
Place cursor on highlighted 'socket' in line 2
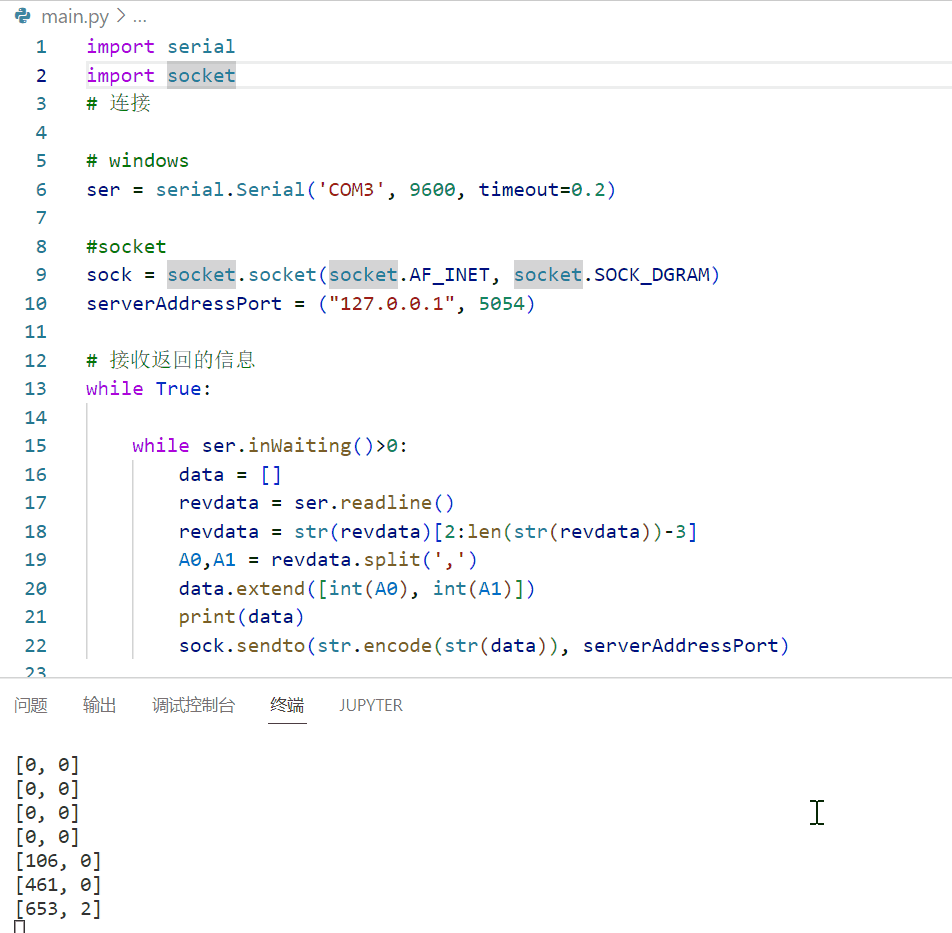pos(201,75)
